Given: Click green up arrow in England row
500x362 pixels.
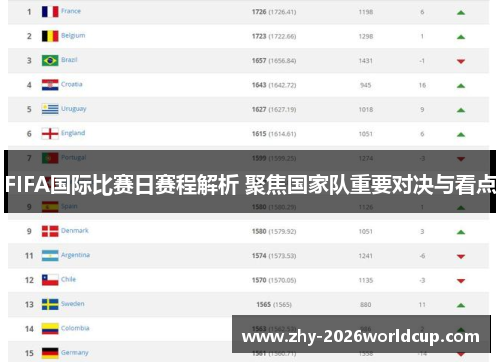Looking at the screenshot, I should click(461, 135).
